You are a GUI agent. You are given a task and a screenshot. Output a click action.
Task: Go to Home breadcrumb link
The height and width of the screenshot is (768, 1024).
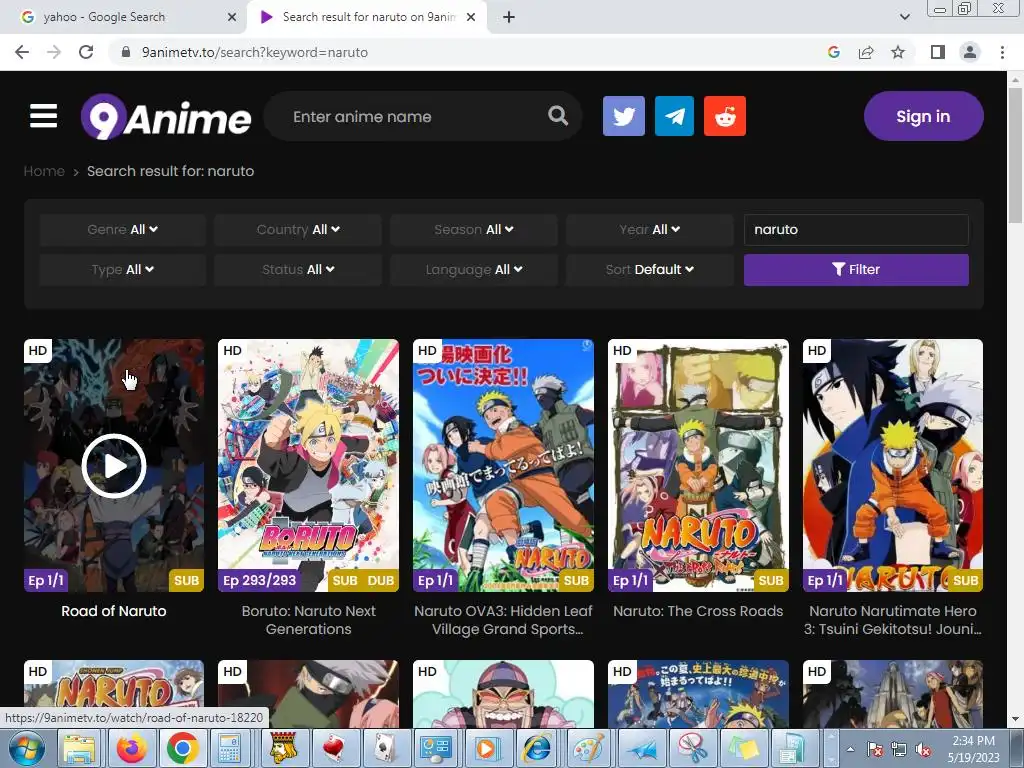[44, 171]
